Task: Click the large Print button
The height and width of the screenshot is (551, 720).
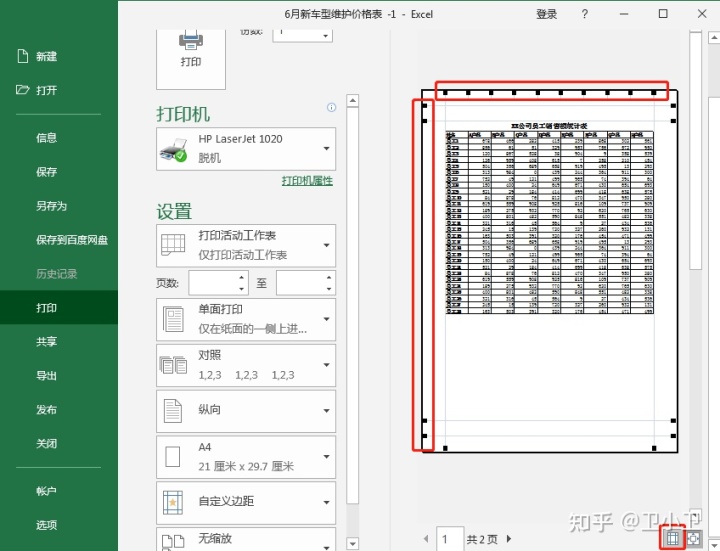Action: (x=191, y=59)
